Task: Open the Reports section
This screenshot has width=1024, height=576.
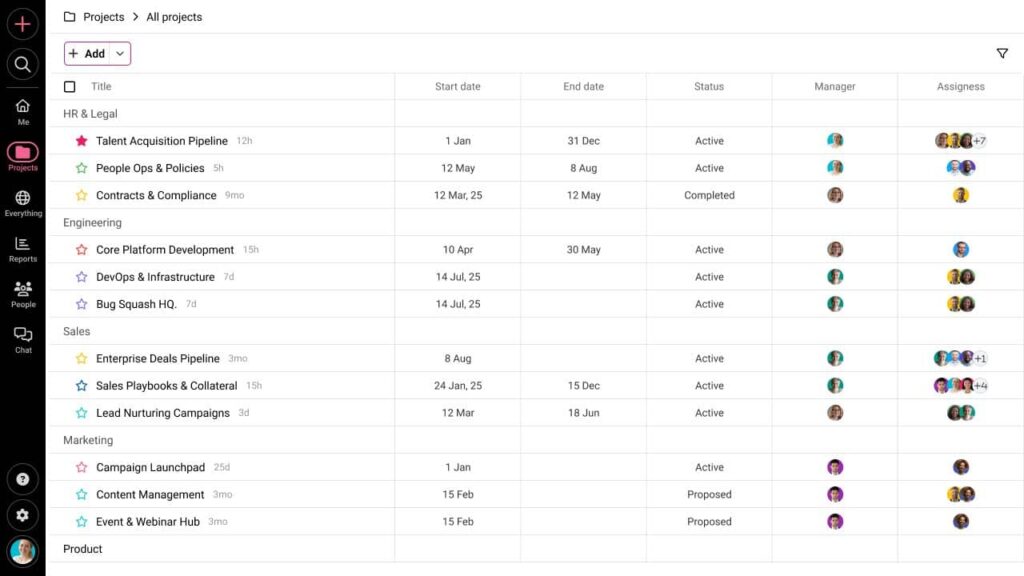Action: 22,248
